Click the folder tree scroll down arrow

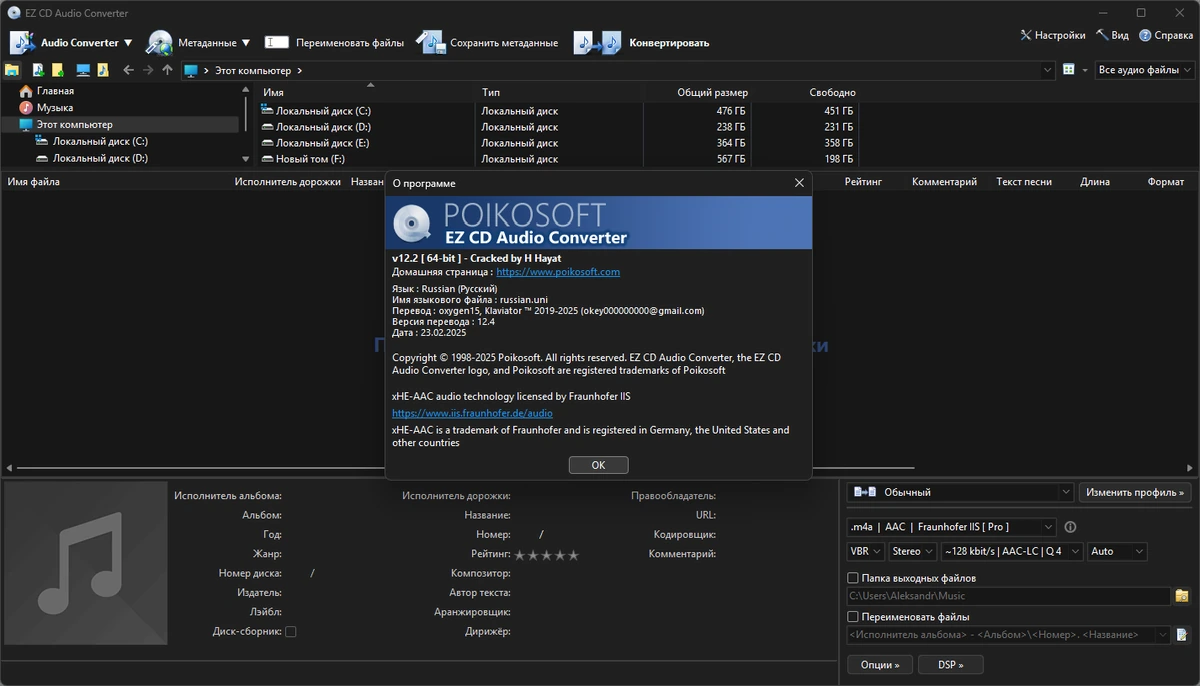pos(246,158)
